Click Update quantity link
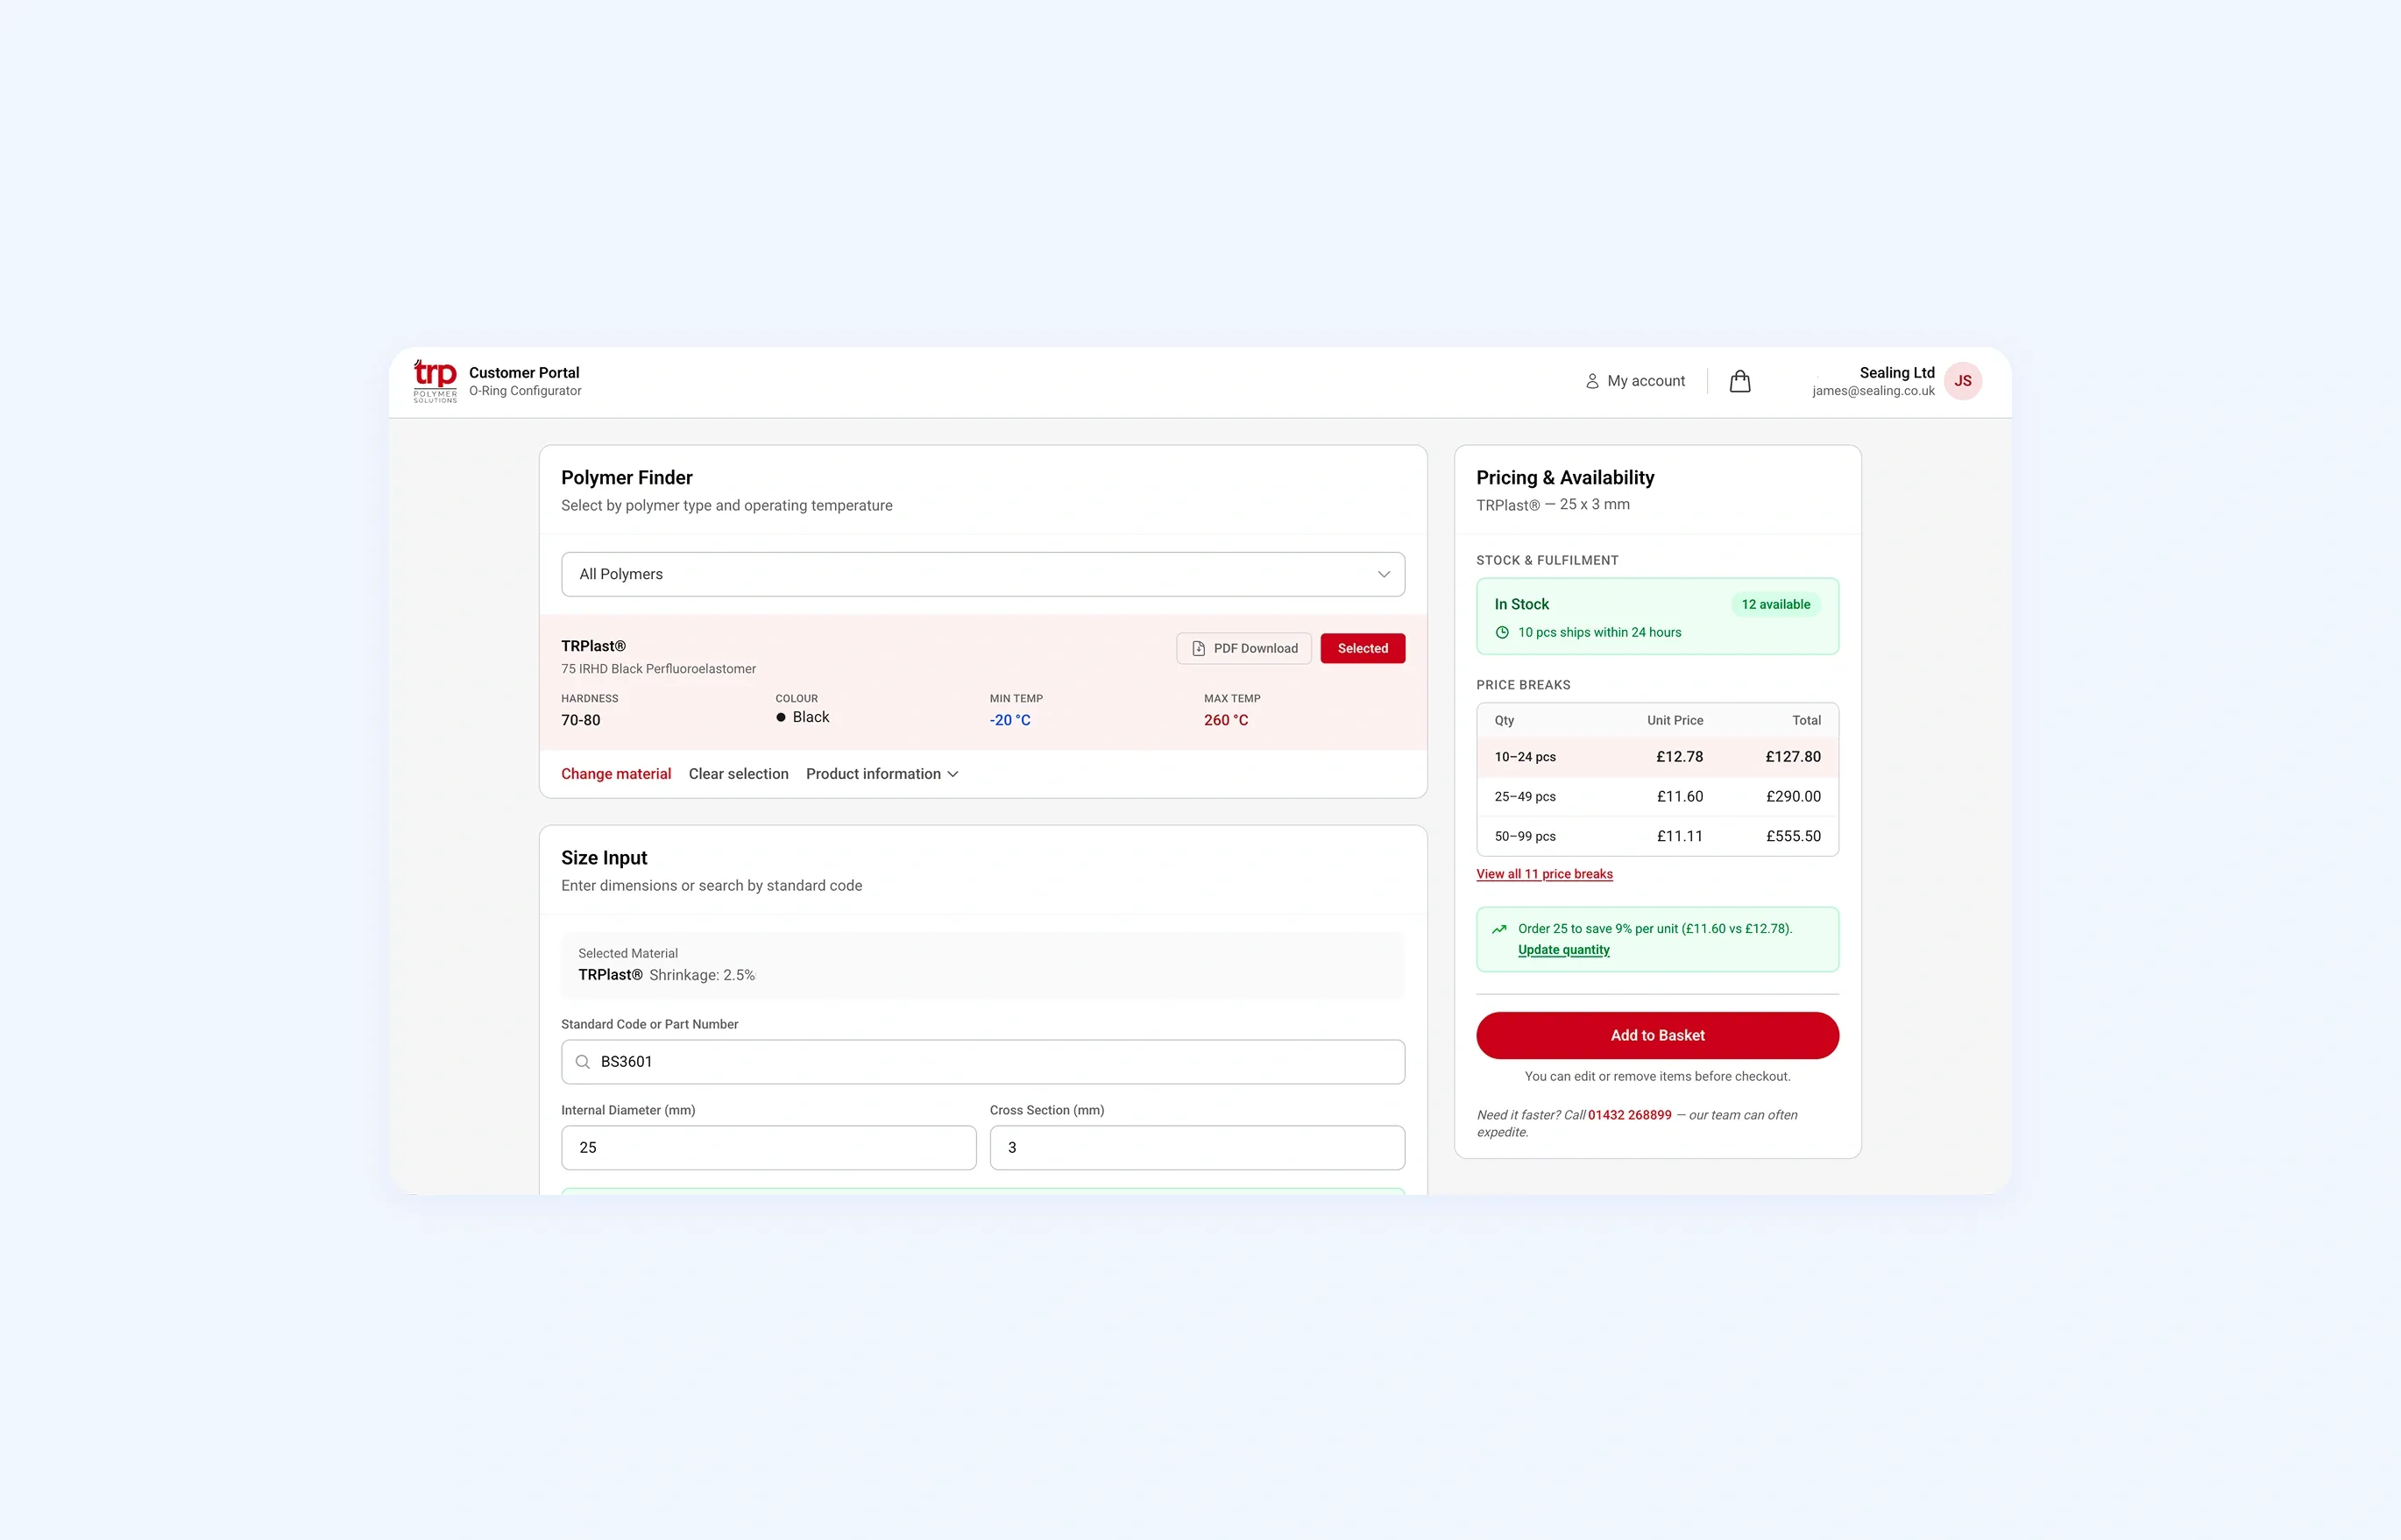2401x1540 pixels. [1564, 950]
